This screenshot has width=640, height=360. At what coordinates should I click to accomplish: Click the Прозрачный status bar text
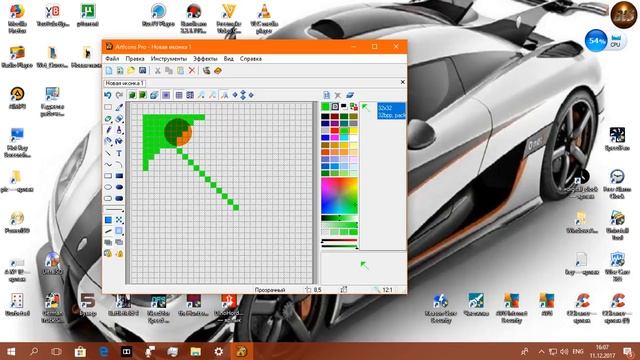coord(270,290)
